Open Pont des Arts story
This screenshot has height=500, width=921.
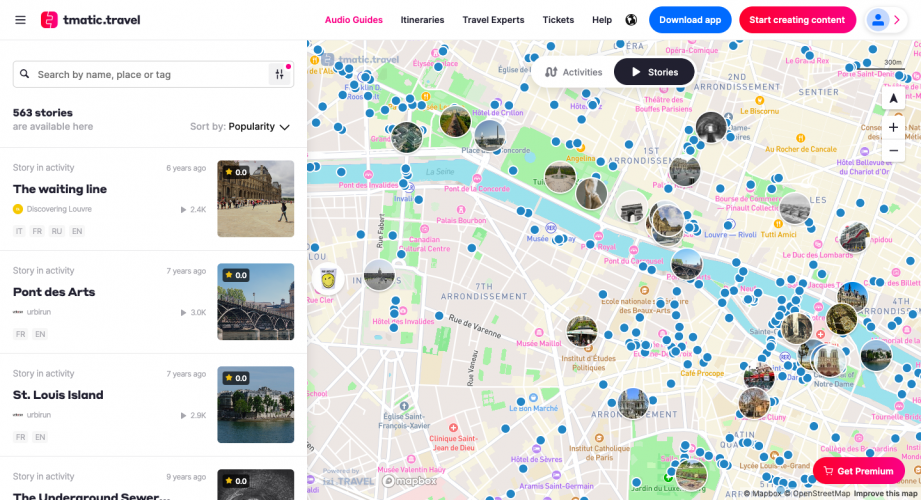(54, 292)
